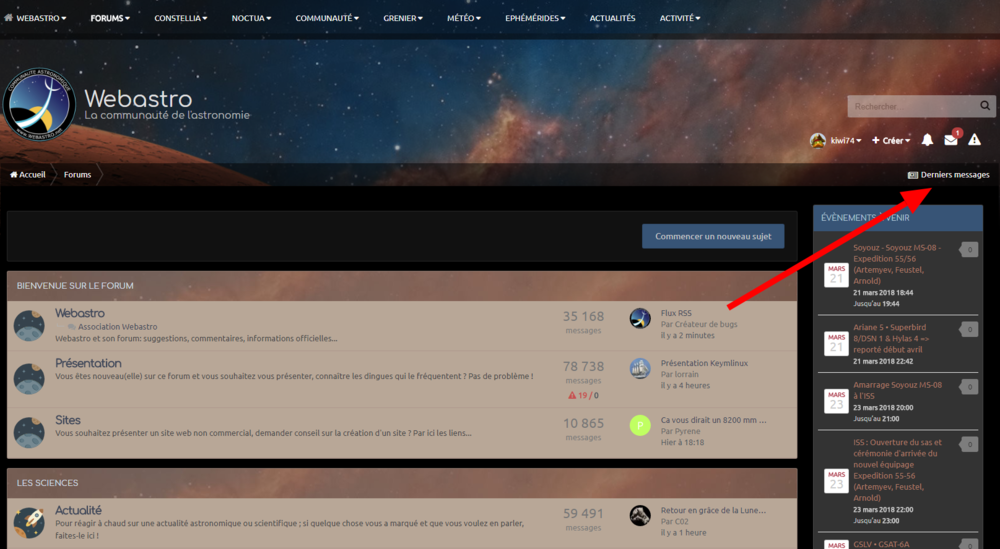Click the Amarrage Soyouz comment count badge
The height and width of the screenshot is (549, 1000).
click(969, 387)
